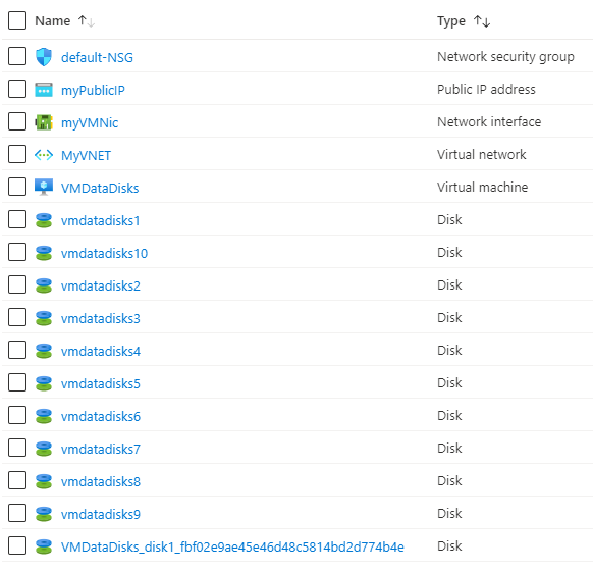Image resolution: width=593 pixels, height=573 pixels.
Task: Click the VMDataDisks_disk1 OS disk icon
Action: pyautogui.click(x=44, y=547)
